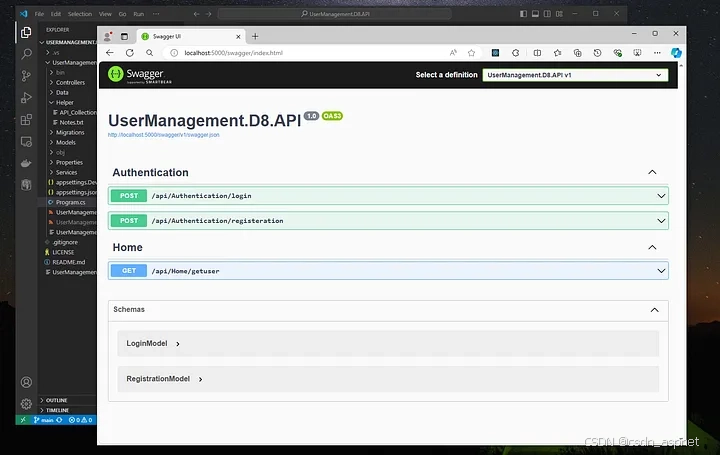The image size is (720, 455).
Task: Open Edge split screen icon
Action: pos(537,53)
